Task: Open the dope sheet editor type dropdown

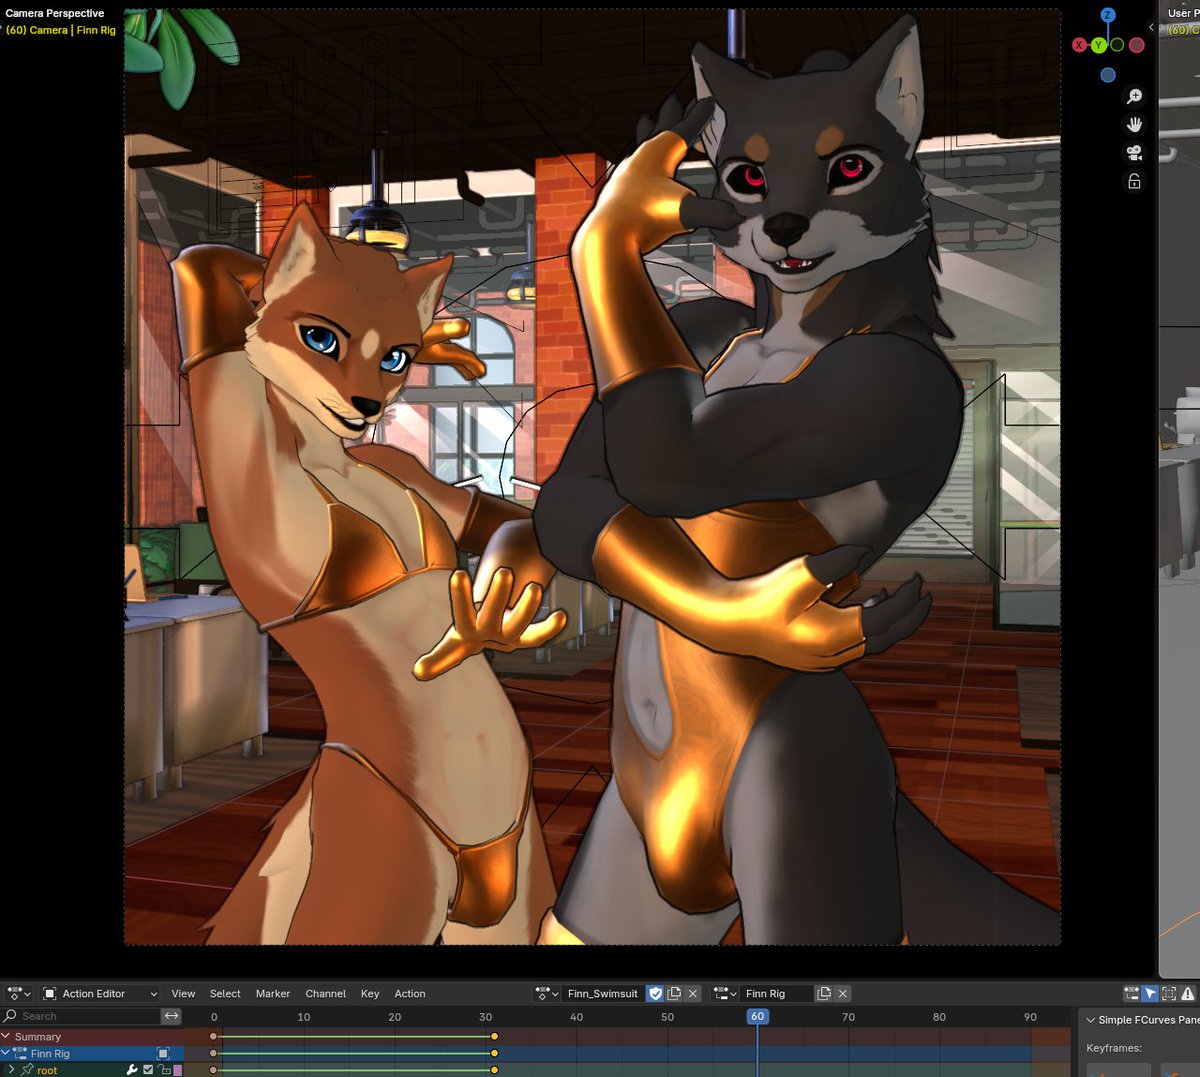Action: [x=19, y=993]
